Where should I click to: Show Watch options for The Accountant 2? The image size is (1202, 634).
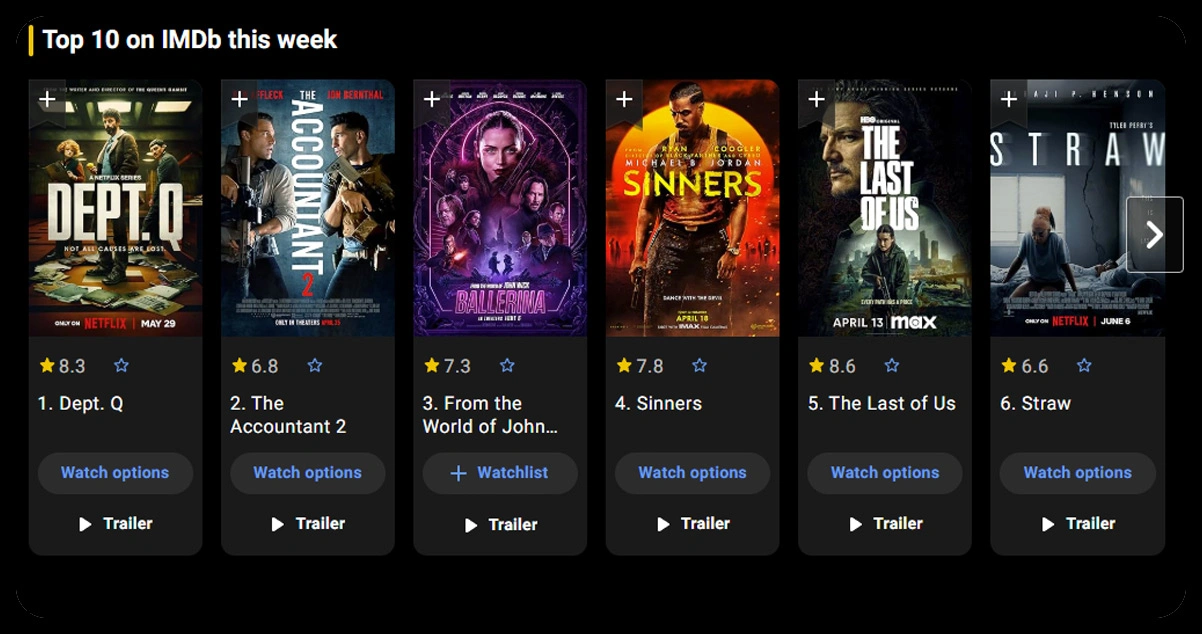[307, 473]
